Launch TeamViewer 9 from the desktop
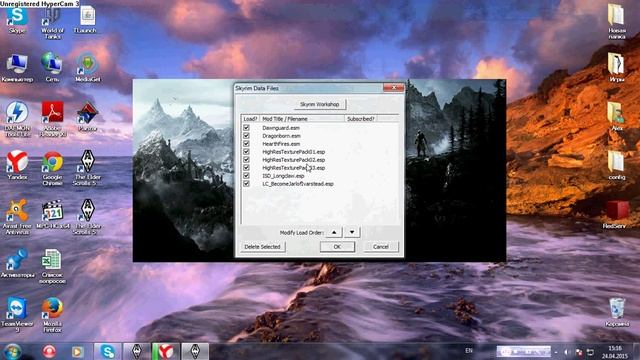Viewport: 640px width, 360px height. (17, 315)
